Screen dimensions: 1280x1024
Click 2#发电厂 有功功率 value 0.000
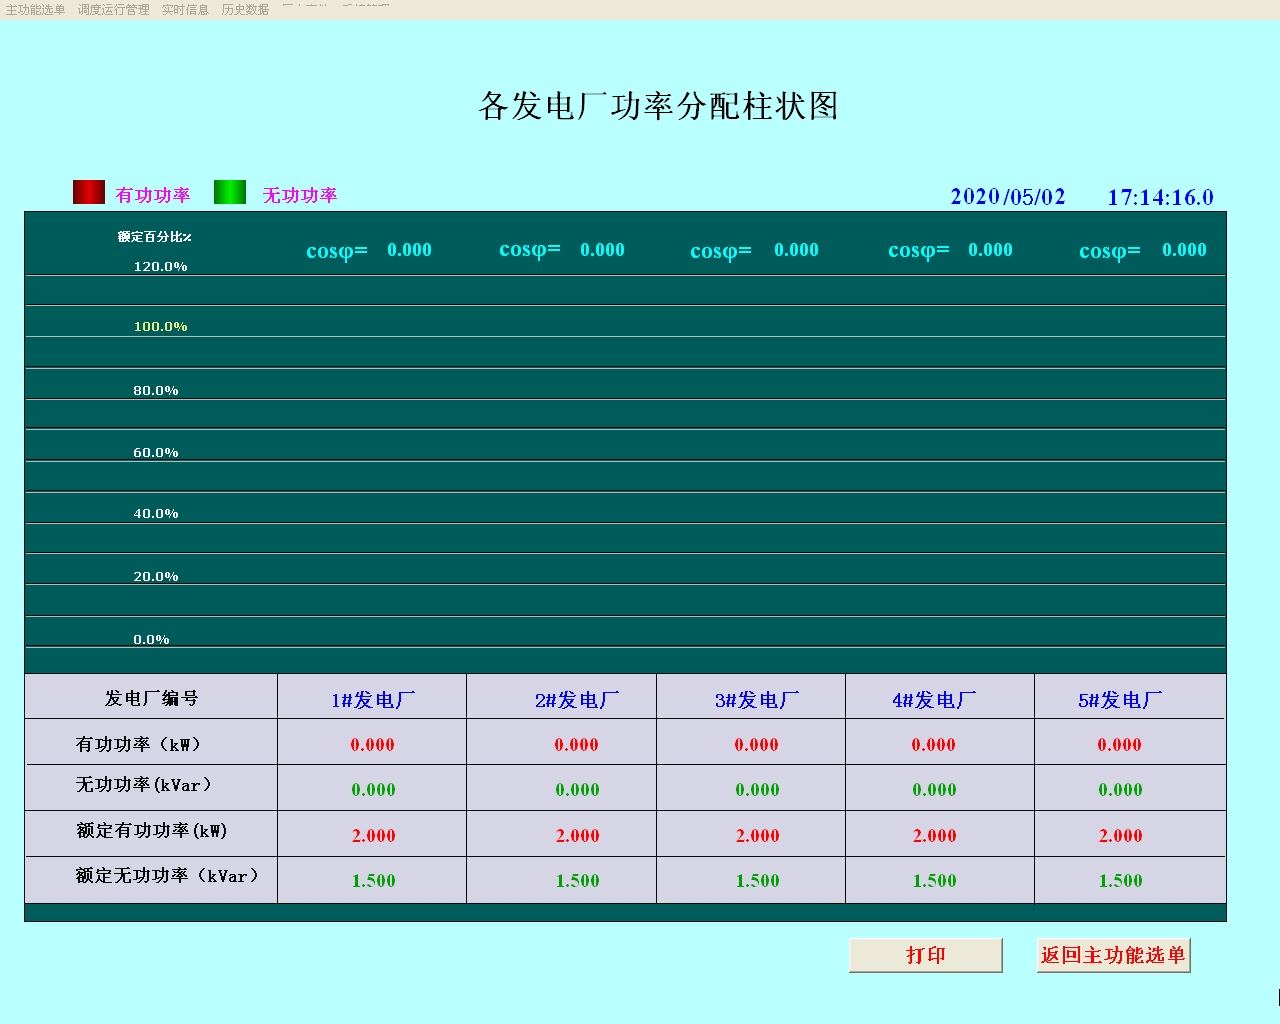pyautogui.click(x=576, y=745)
